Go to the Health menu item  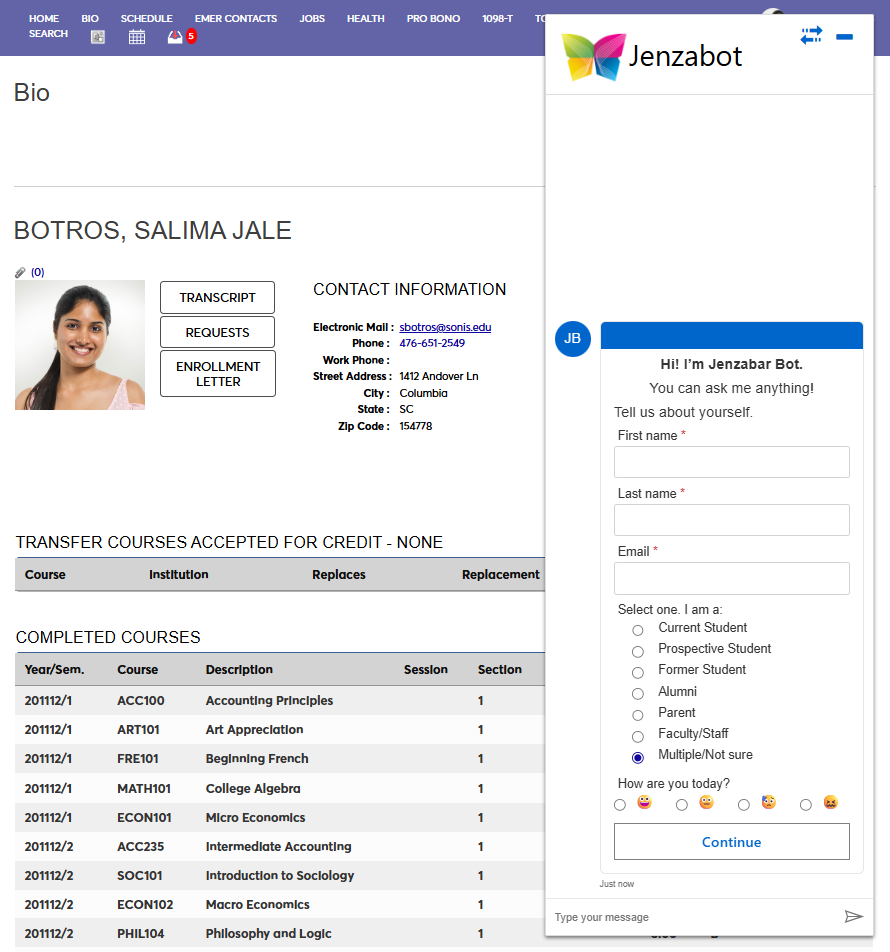click(365, 18)
